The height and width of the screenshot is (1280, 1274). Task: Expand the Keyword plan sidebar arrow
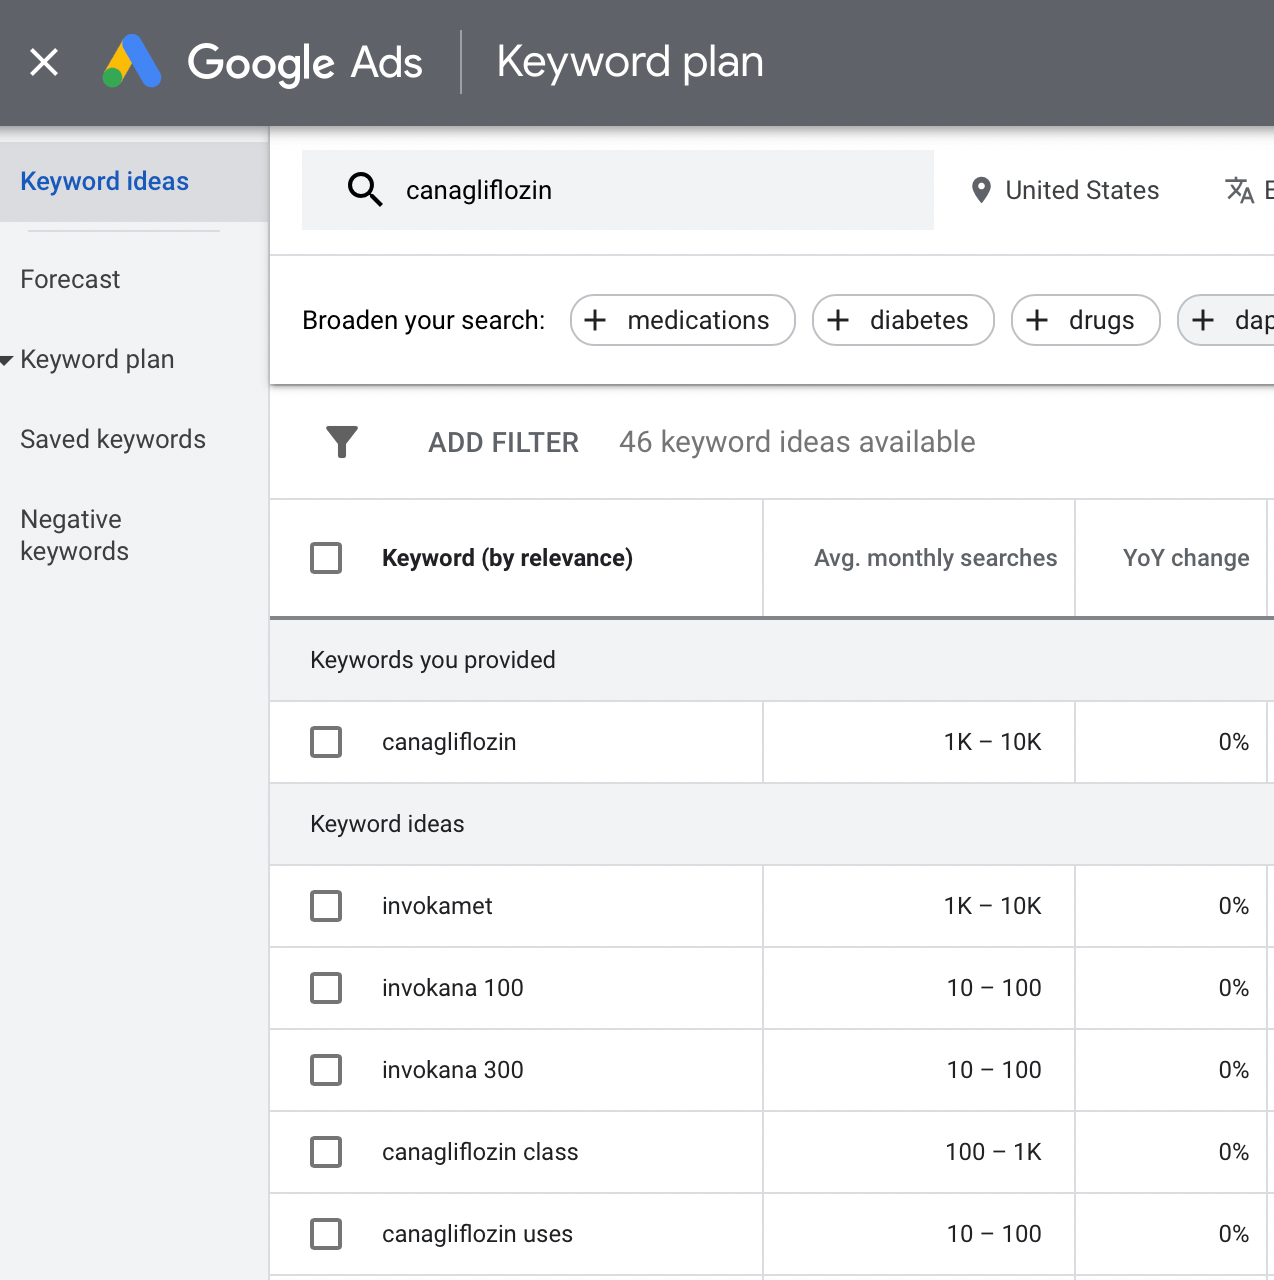pyautogui.click(x=7, y=360)
